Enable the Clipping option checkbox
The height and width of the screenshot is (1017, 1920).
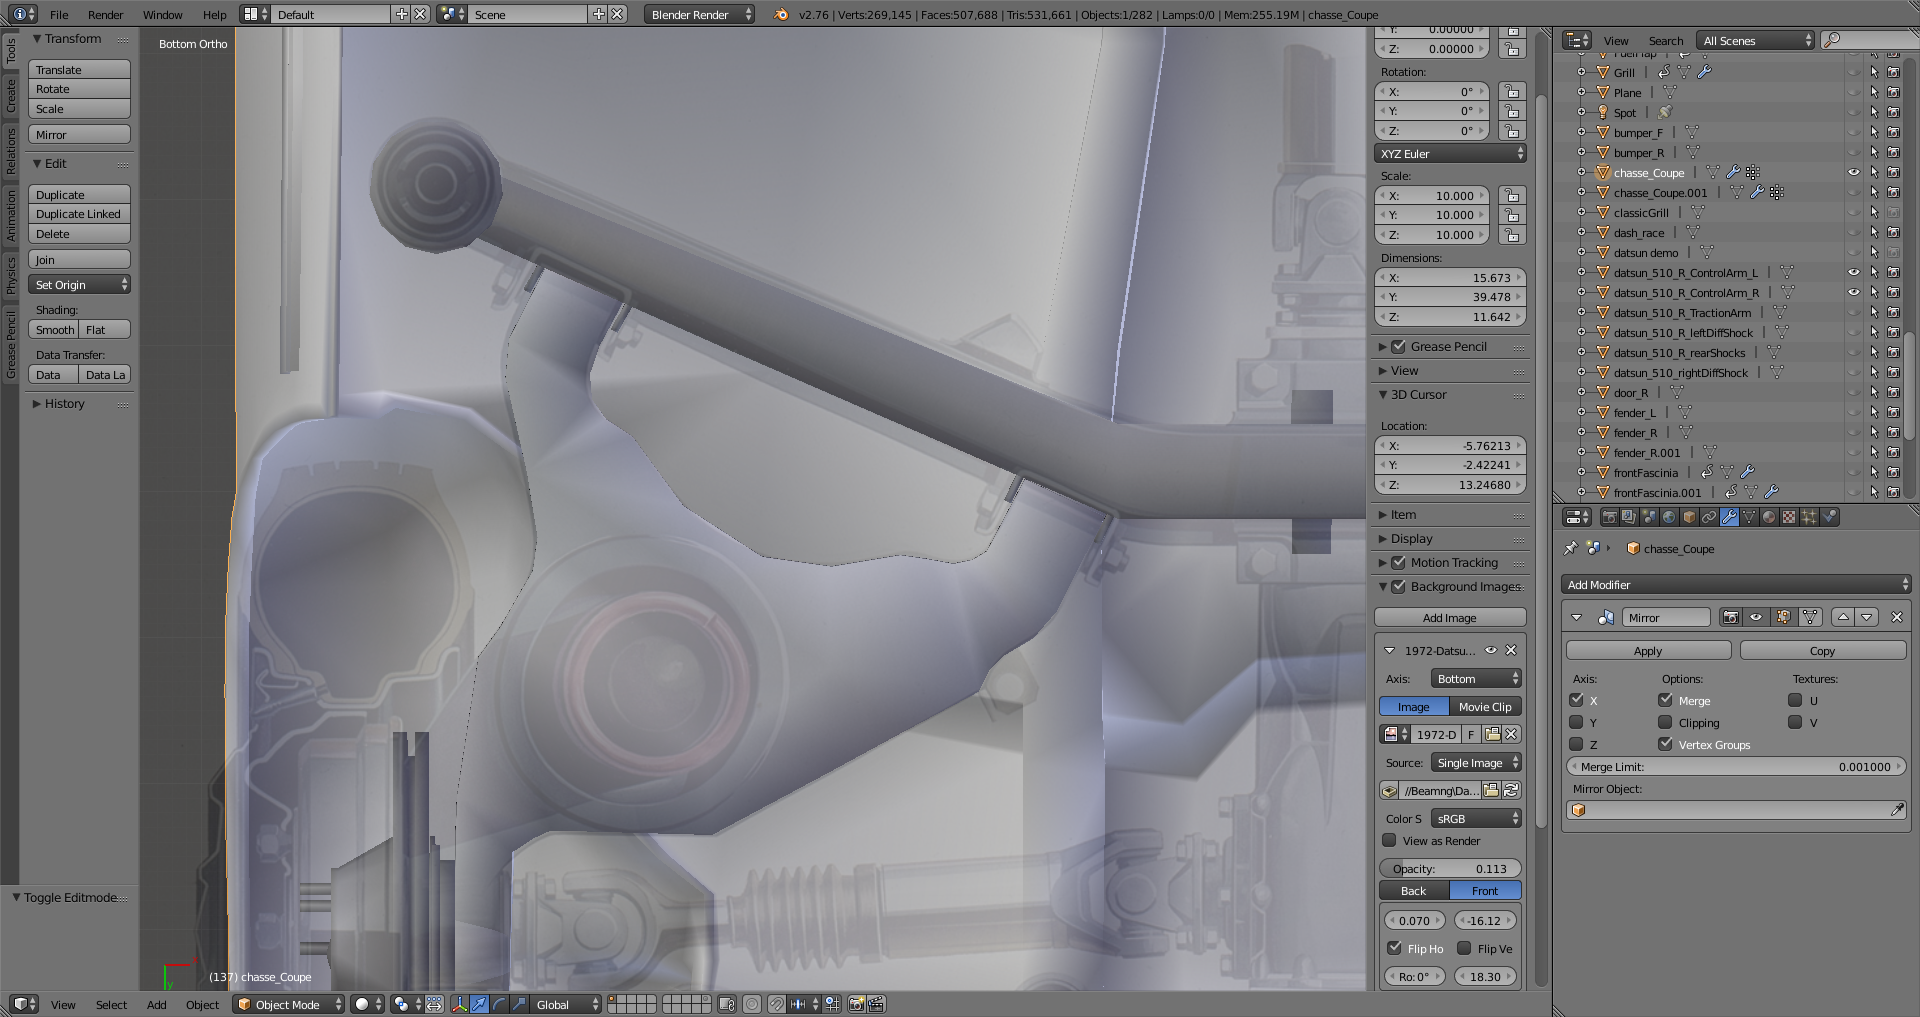(x=1665, y=722)
